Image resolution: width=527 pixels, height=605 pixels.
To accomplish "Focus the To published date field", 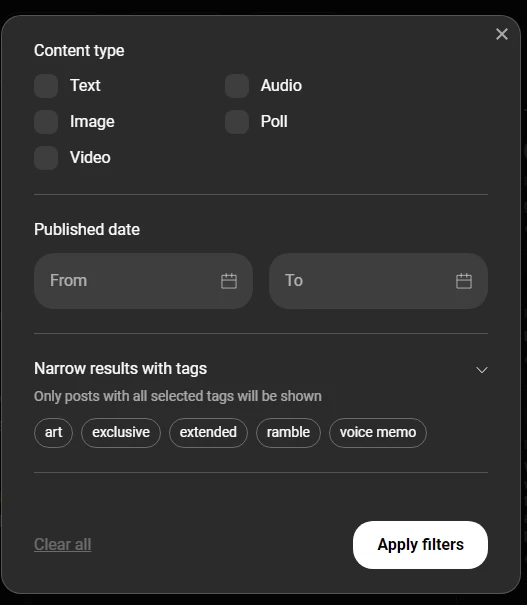I will coord(378,281).
